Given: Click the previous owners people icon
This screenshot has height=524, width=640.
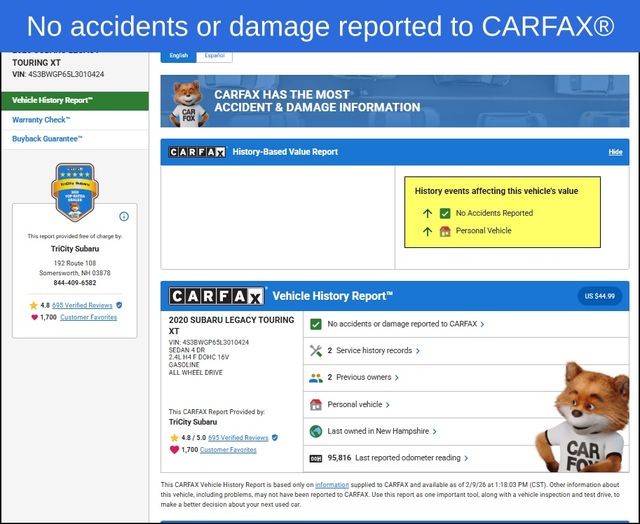Looking at the screenshot, I should pos(316,378).
